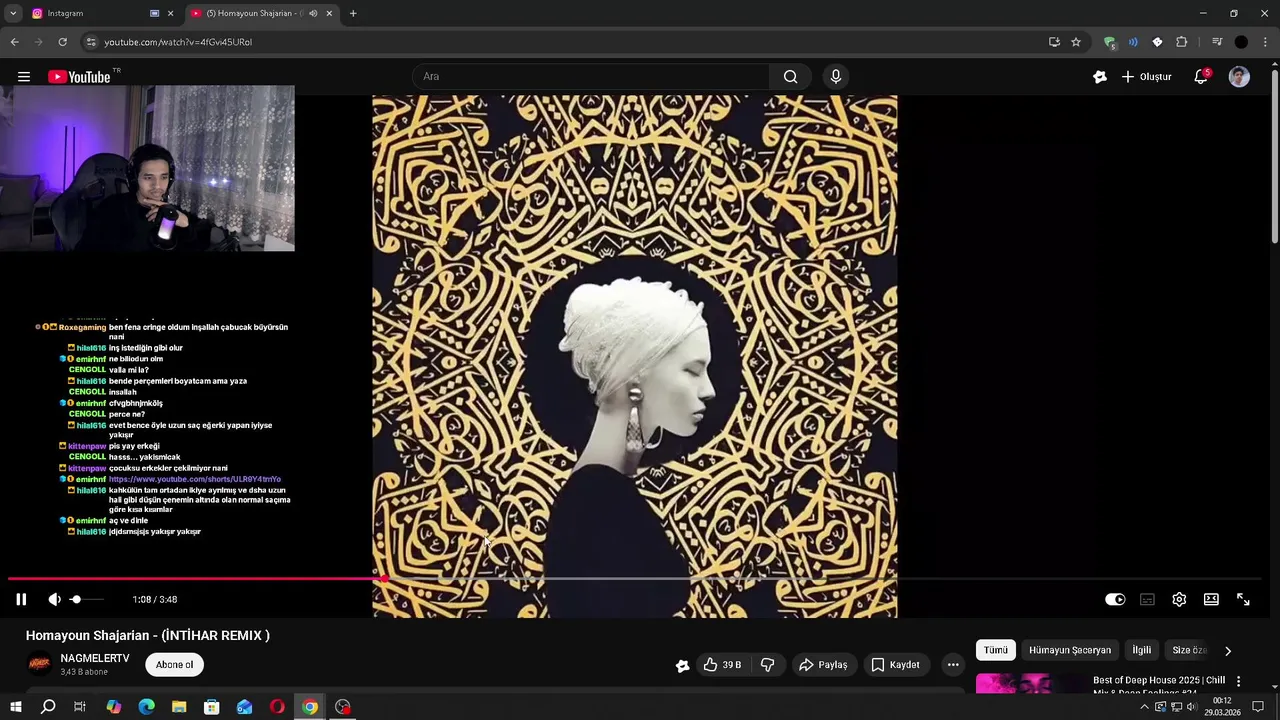The image size is (1280, 720).
Task: Go back in the browser
Action: (14, 42)
